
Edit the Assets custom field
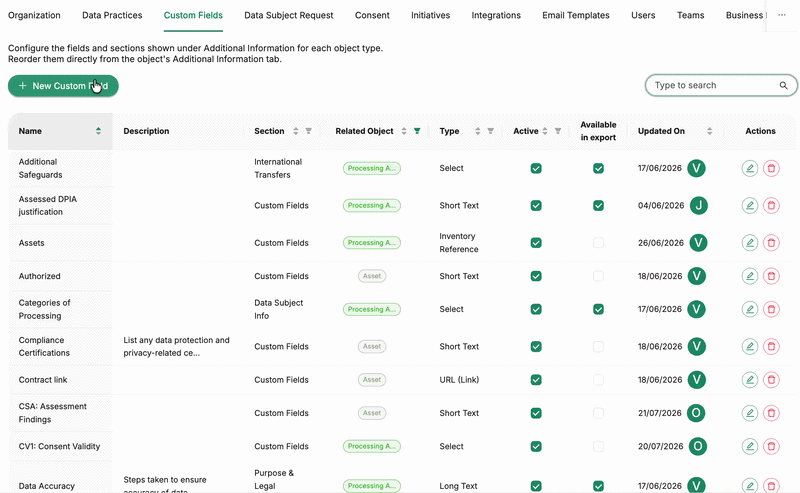[749, 242]
